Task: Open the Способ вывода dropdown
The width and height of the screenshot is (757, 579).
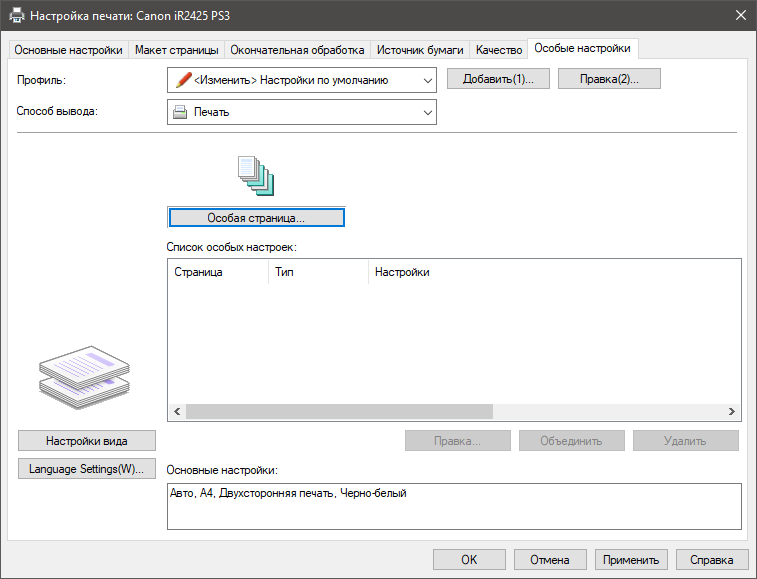Action: [302, 112]
